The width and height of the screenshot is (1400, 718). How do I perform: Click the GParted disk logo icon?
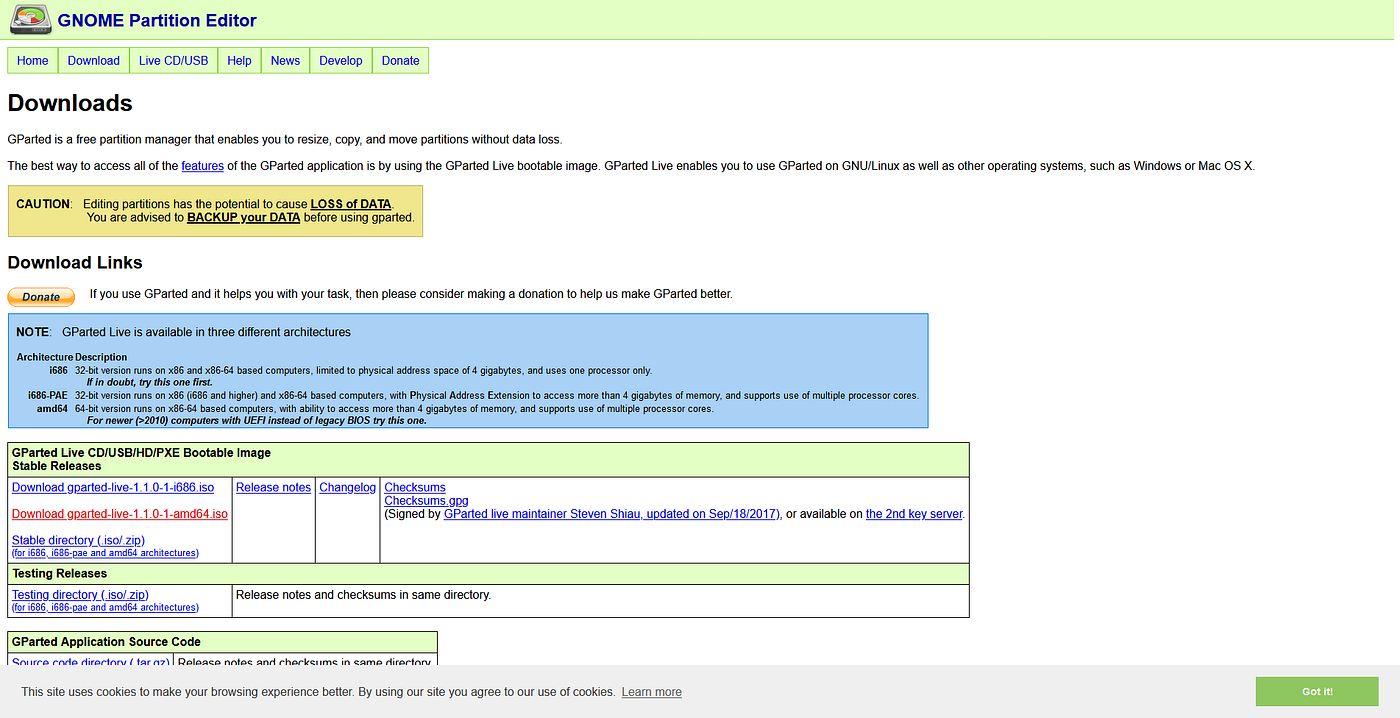click(30, 19)
